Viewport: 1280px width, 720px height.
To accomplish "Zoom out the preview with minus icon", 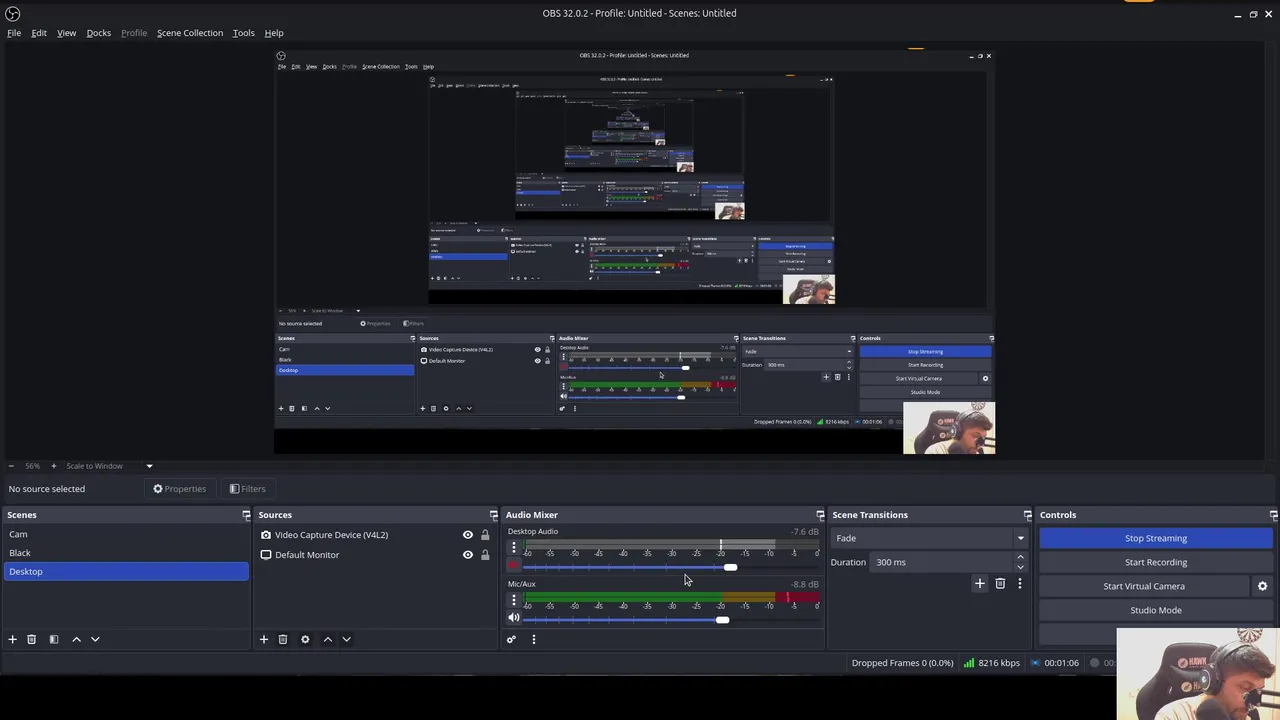I will [x=11, y=466].
